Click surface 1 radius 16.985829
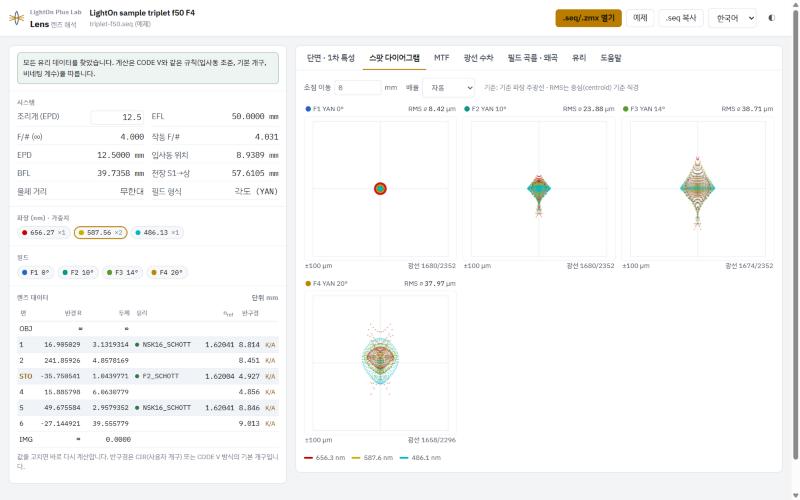The image size is (800, 500). tap(62, 345)
